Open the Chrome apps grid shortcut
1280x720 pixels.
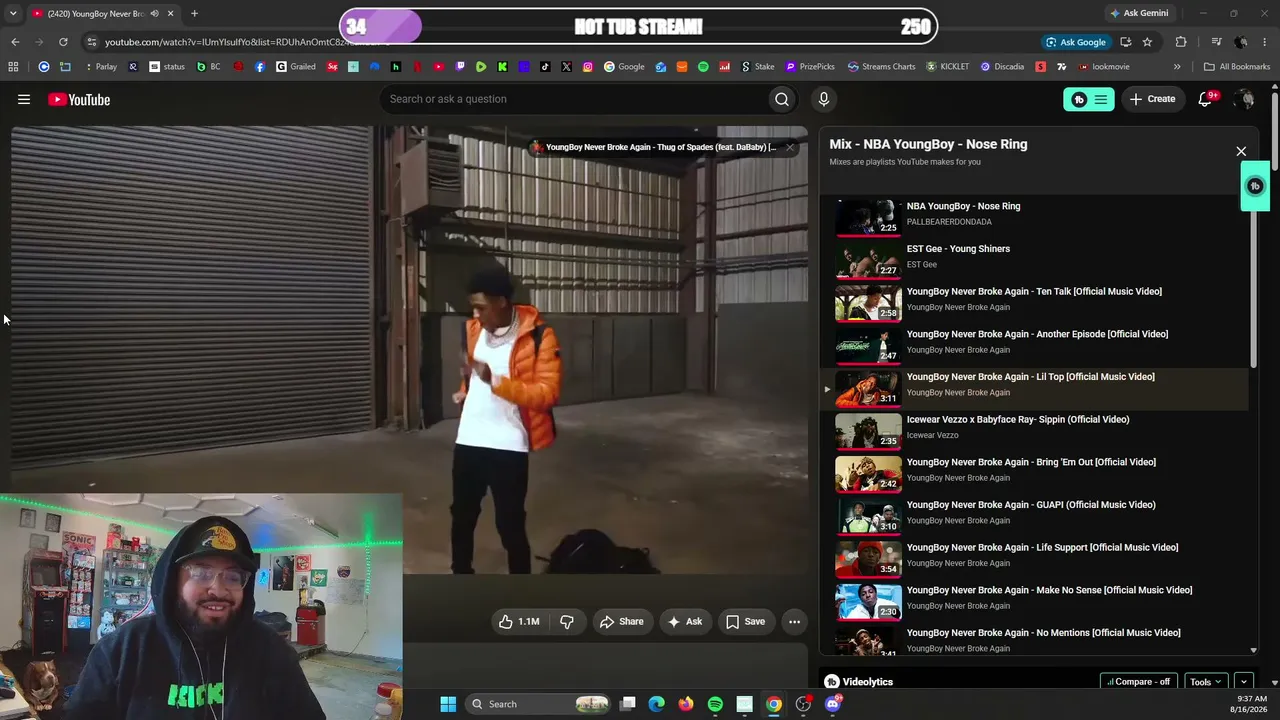coord(13,67)
